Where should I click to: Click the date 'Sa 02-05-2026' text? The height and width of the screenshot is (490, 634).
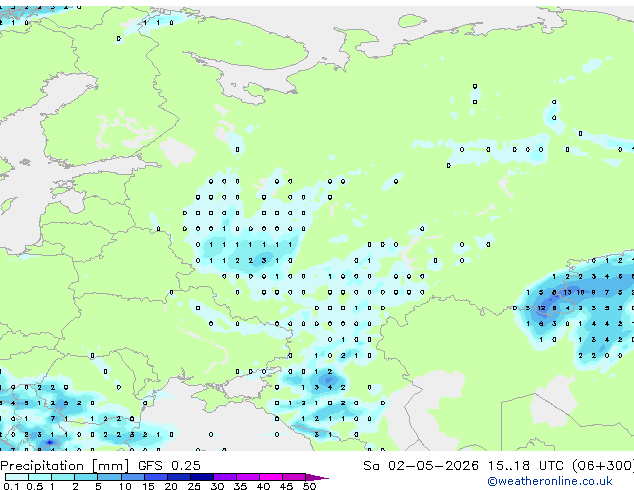click(421, 466)
